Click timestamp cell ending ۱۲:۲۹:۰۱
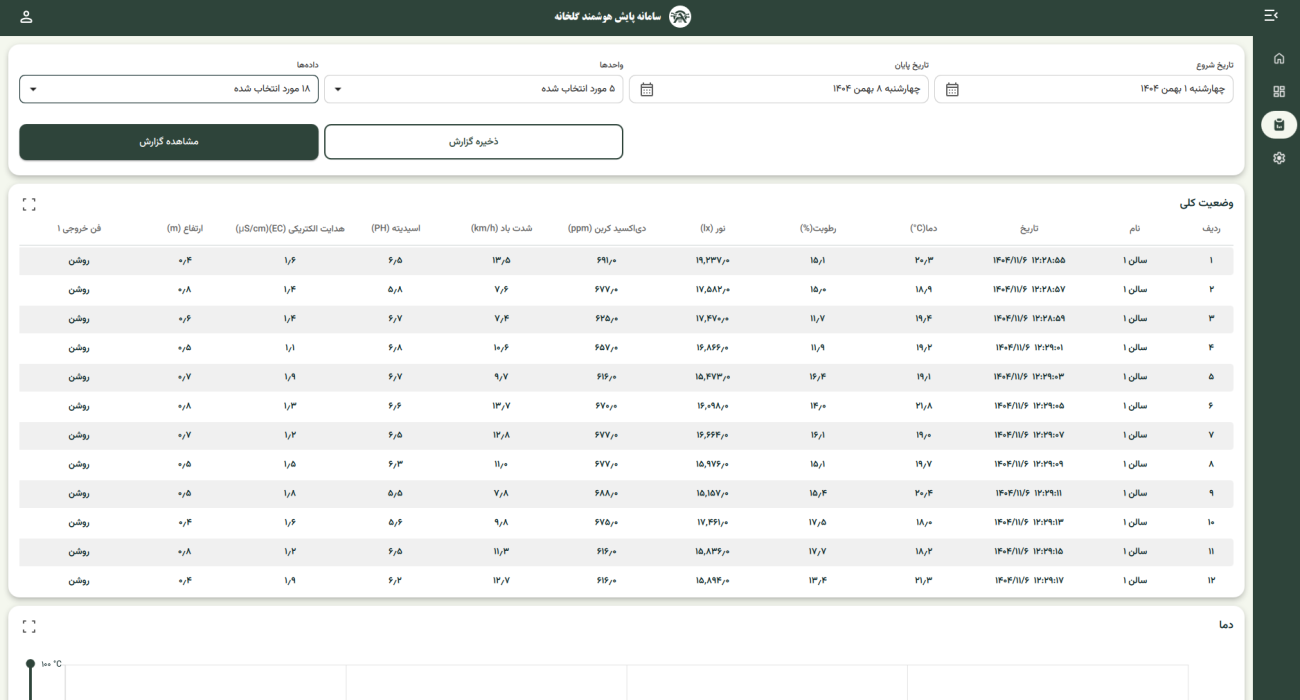1300x700 pixels. pos(1029,348)
